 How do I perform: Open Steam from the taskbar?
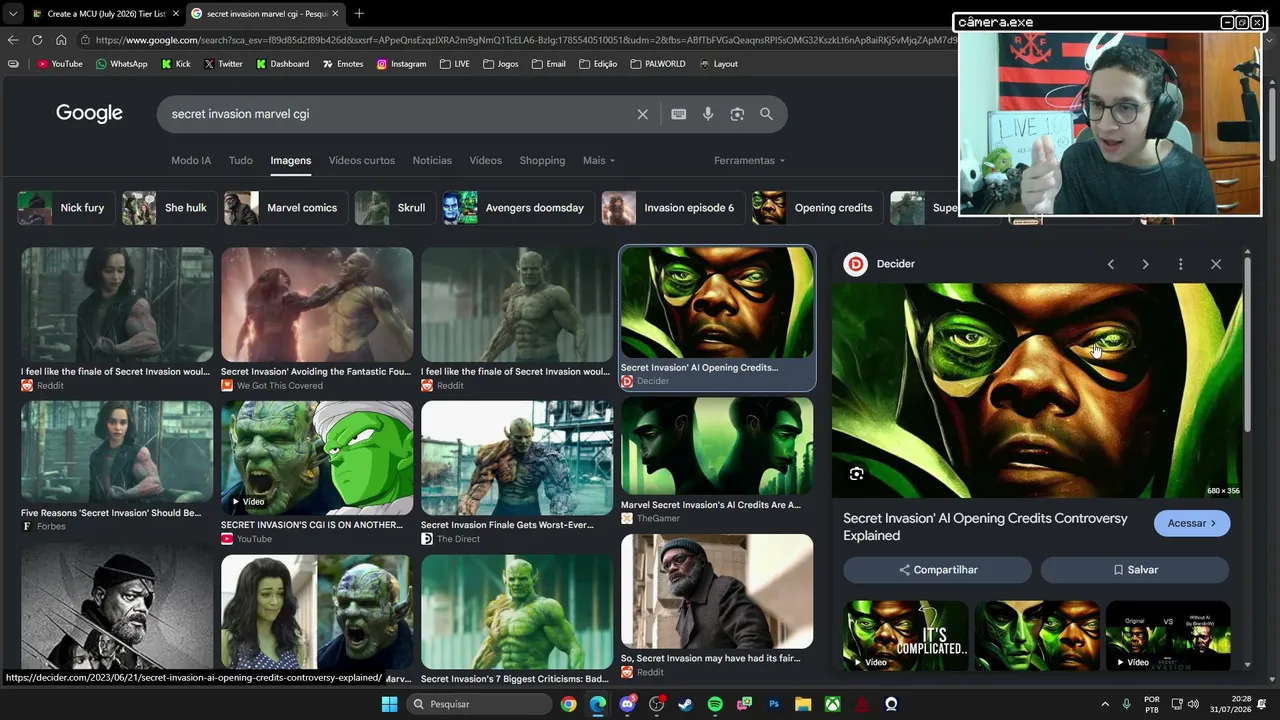pos(686,704)
